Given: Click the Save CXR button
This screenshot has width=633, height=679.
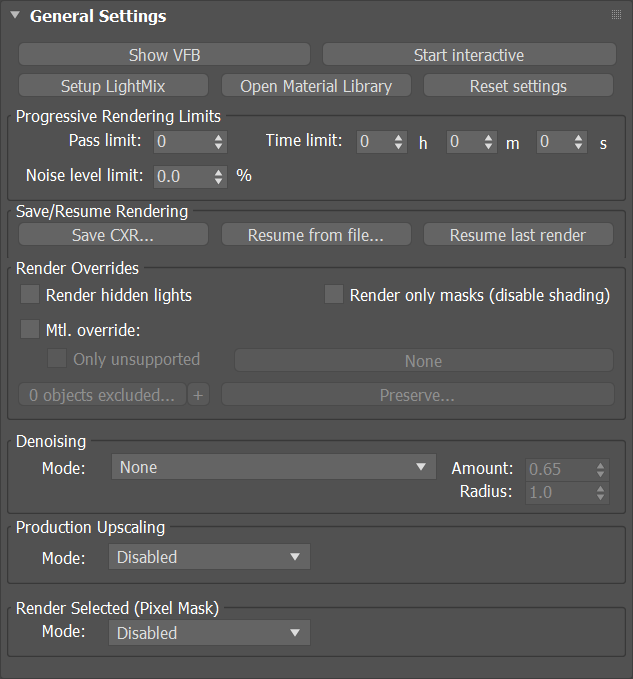Looking at the screenshot, I should tap(113, 235).
